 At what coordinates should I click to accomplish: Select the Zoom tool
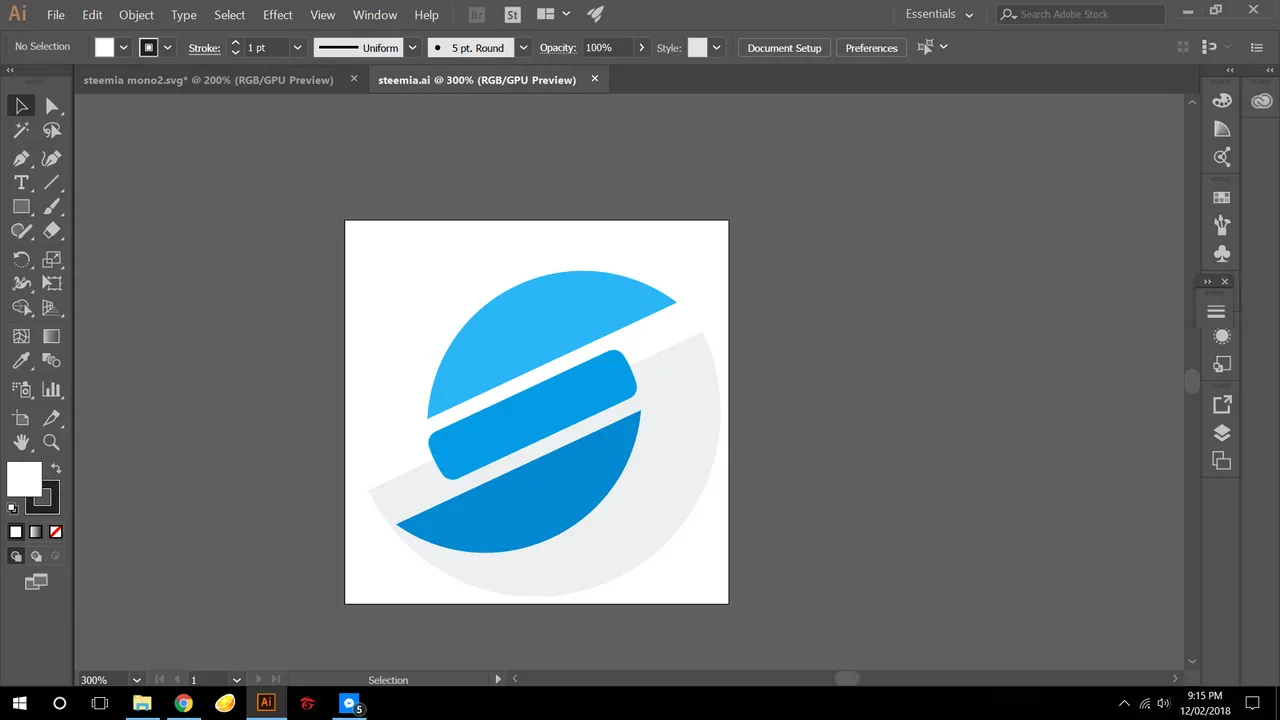(x=52, y=442)
